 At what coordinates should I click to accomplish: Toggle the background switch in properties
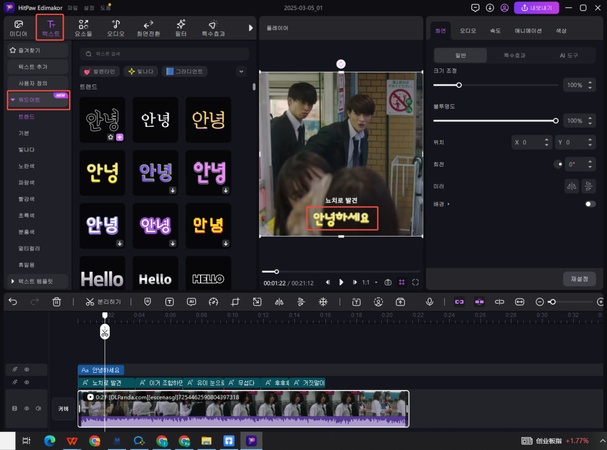click(x=590, y=204)
